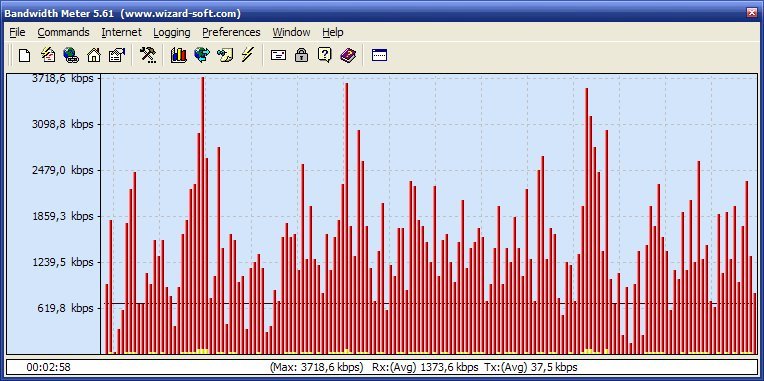764x381 pixels.
Task: Close the Bandwidth Meter window
Action: pos(752,13)
